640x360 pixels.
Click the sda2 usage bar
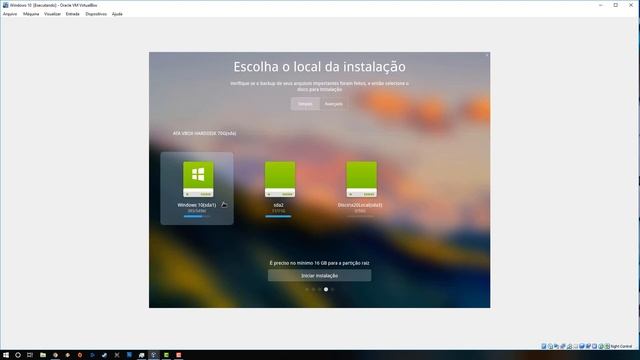click(x=278, y=216)
